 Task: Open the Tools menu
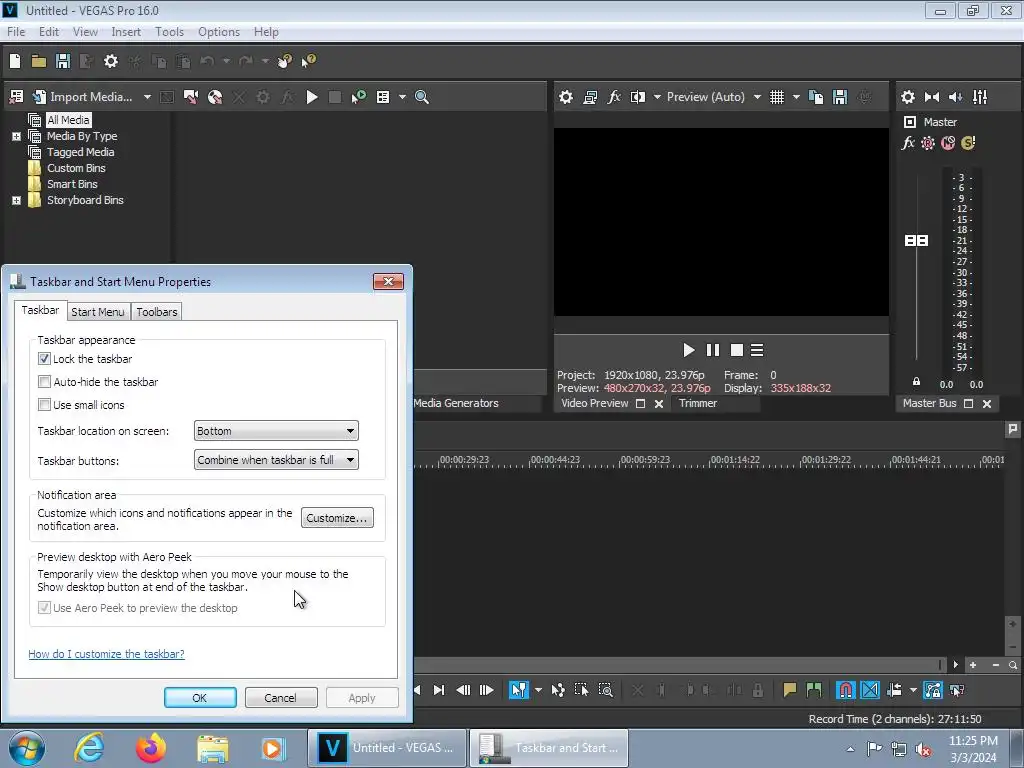pos(169,31)
